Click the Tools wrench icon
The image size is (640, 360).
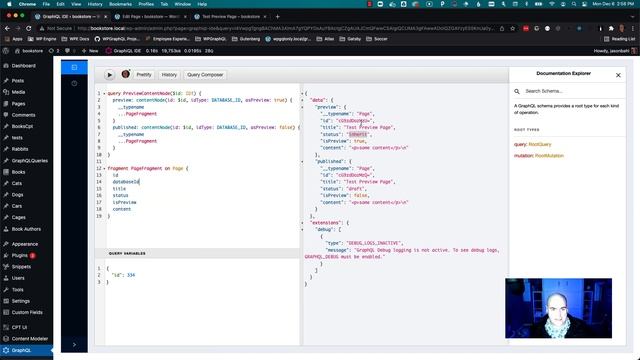(6, 289)
